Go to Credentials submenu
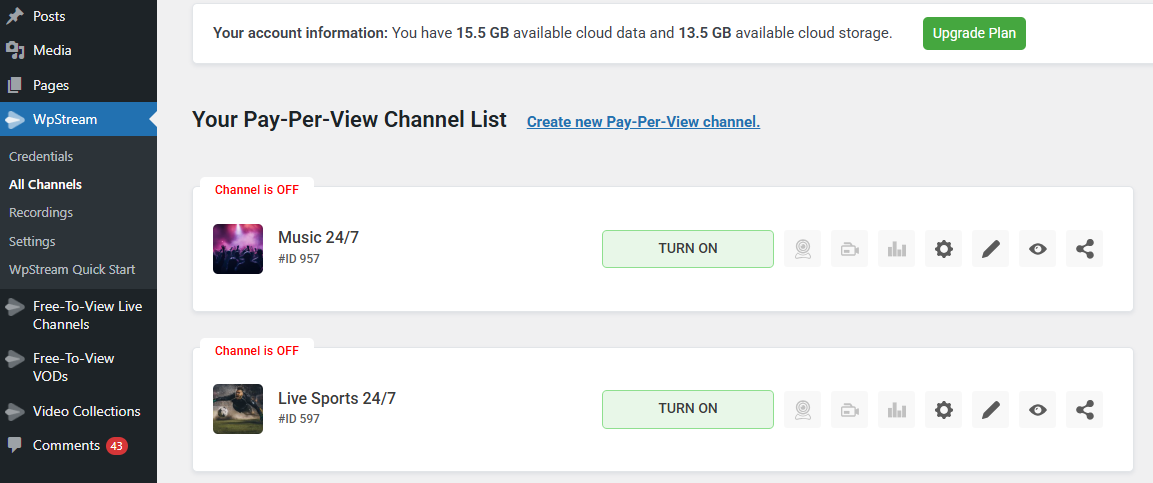Viewport: 1153px width, 483px height. [x=41, y=157]
